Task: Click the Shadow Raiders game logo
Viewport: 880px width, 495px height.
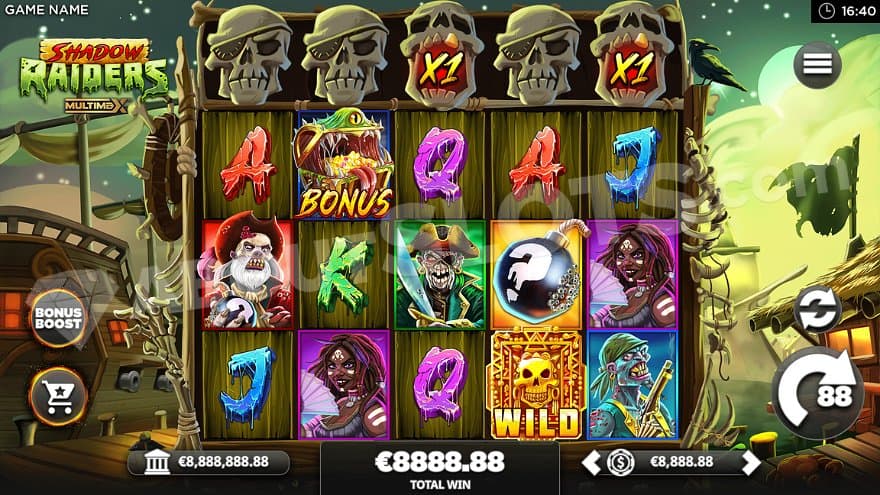Action: coord(93,76)
